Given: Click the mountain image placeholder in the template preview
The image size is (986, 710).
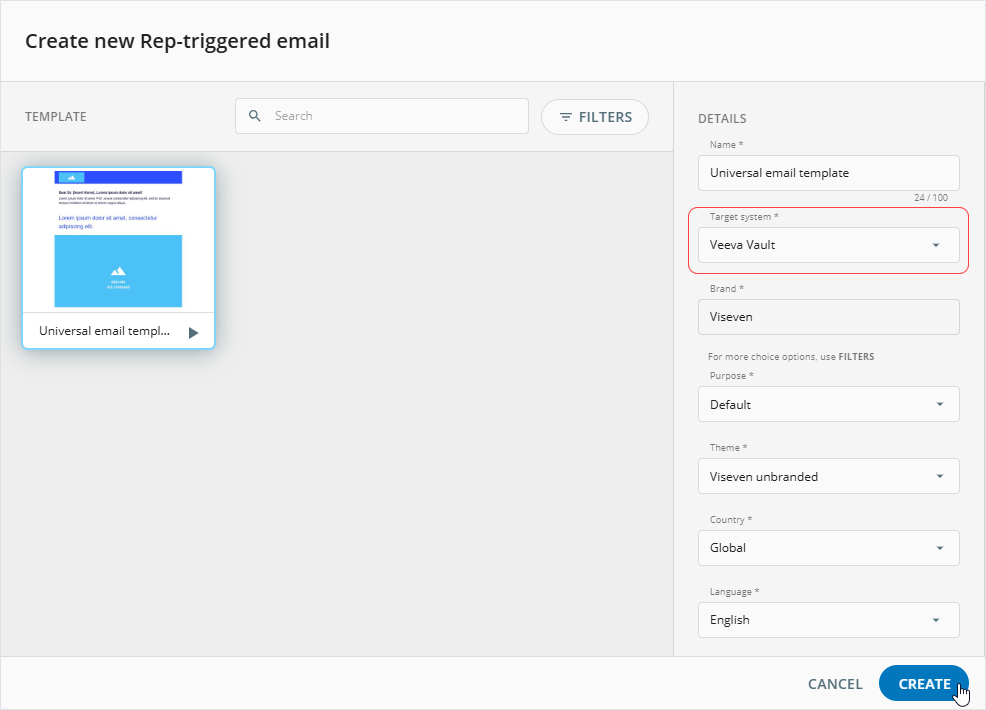Looking at the screenshot, I should pyautogui.click(x=118, y=271).
